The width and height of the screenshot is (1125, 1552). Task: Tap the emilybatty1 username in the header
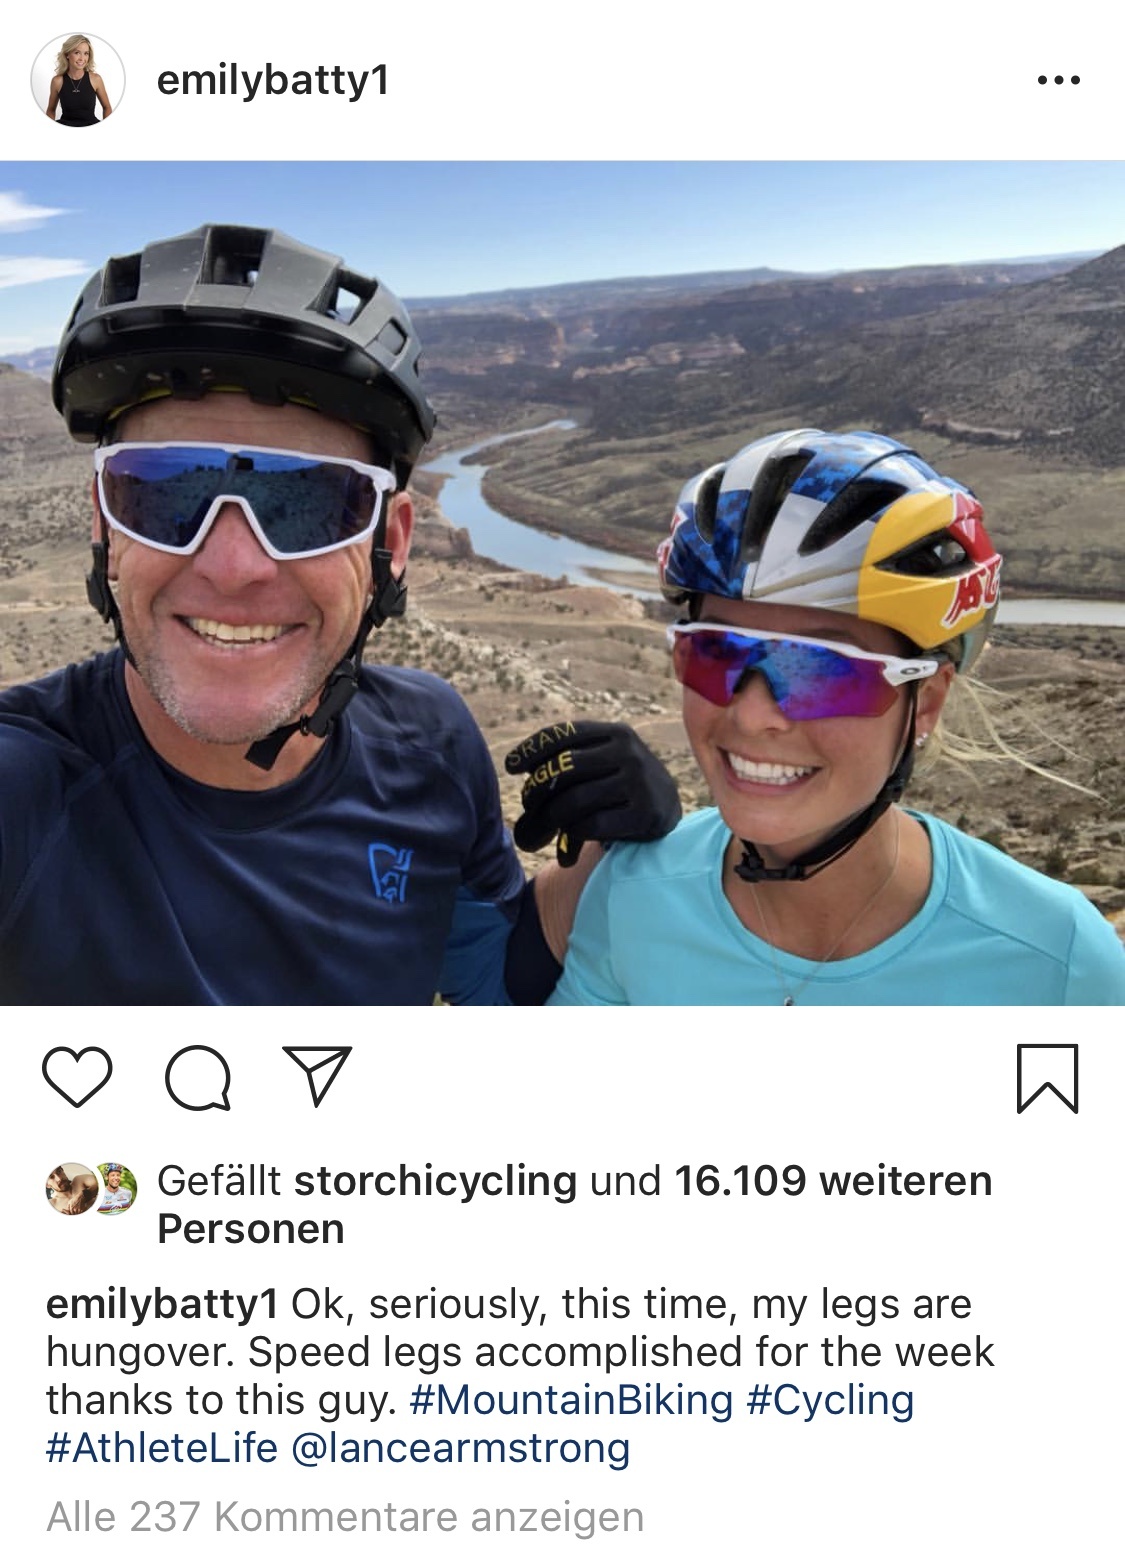click(x=273, y=80)
